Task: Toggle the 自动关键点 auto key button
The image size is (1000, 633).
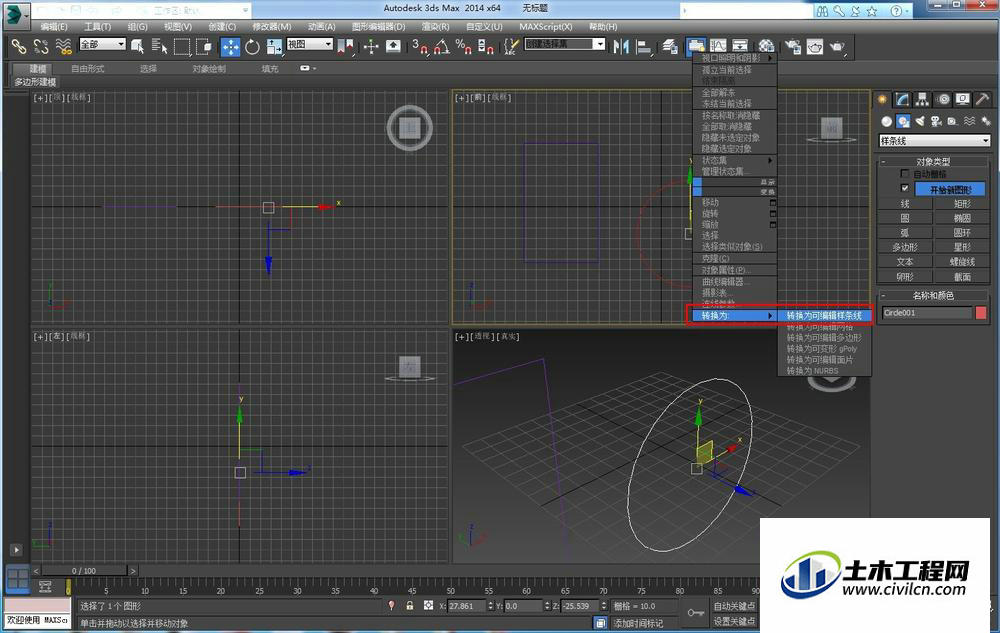Action: (734, 606)
